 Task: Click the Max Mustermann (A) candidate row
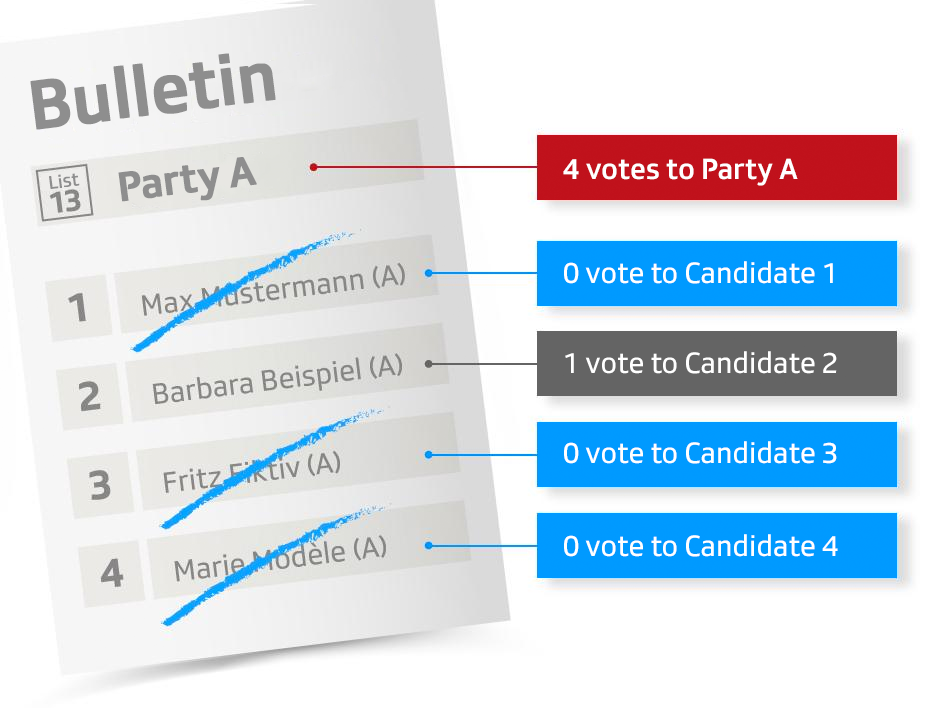273,288
